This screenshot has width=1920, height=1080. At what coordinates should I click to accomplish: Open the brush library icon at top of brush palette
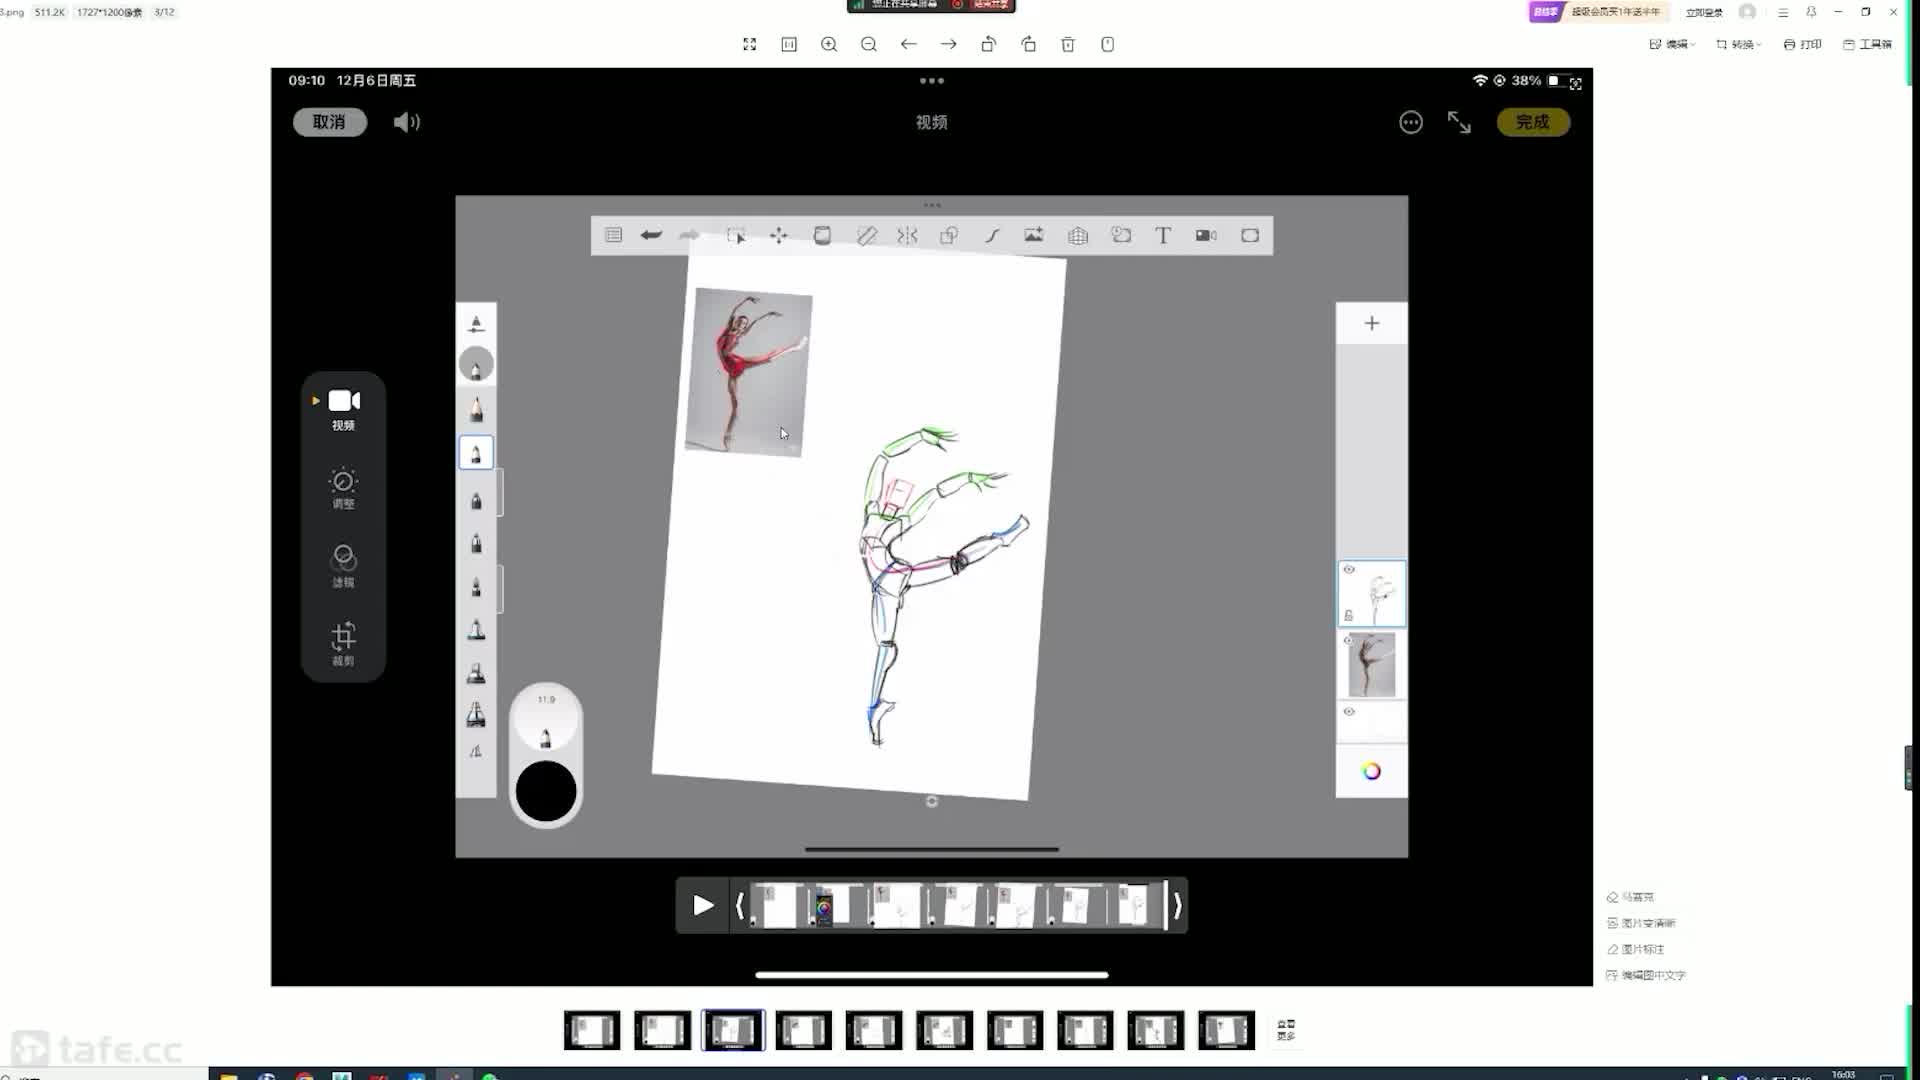[x=476, y=323]
